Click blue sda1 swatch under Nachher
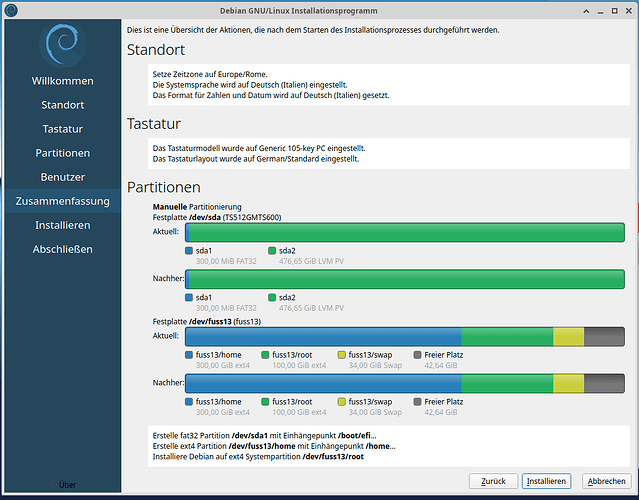The image size is (639, 500). click(x=189, y=297)
